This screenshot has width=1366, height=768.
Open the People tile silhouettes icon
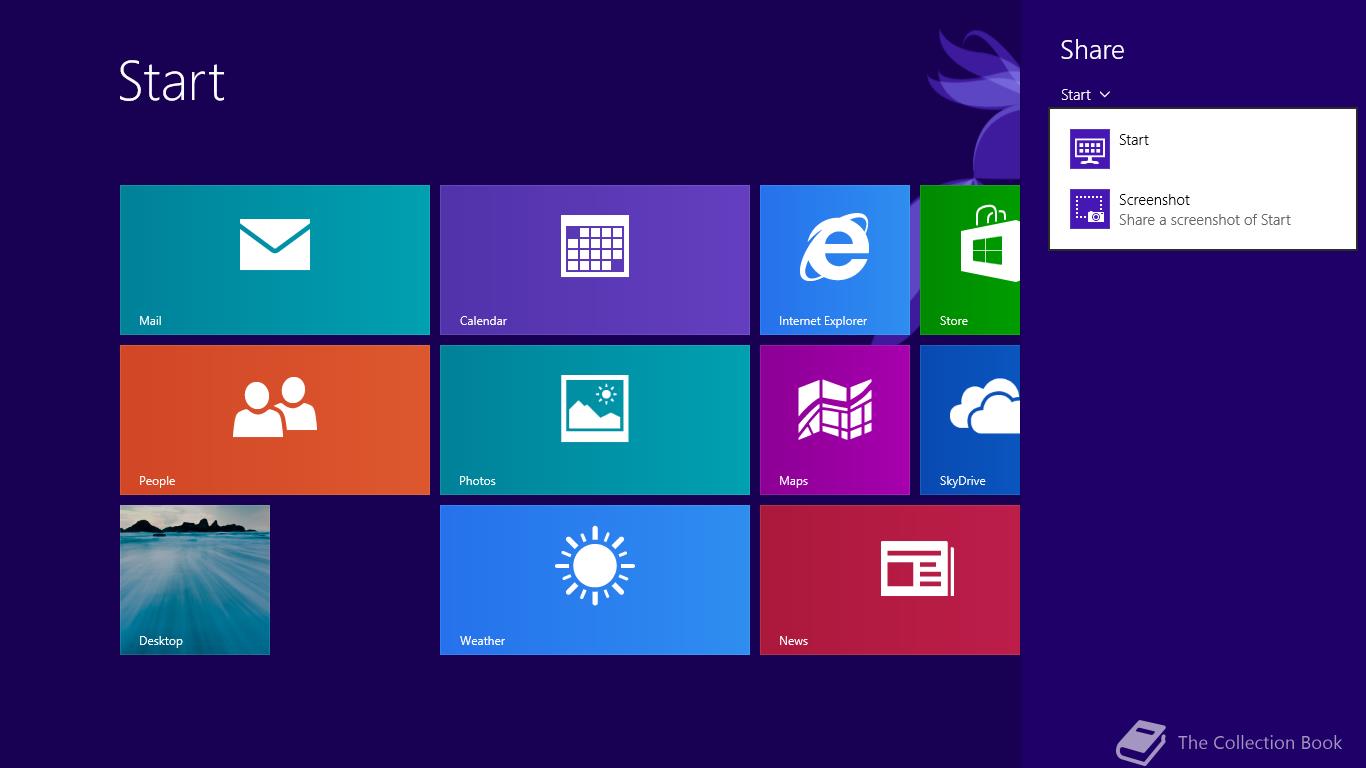pyautogui.click(x=275, y=406)
